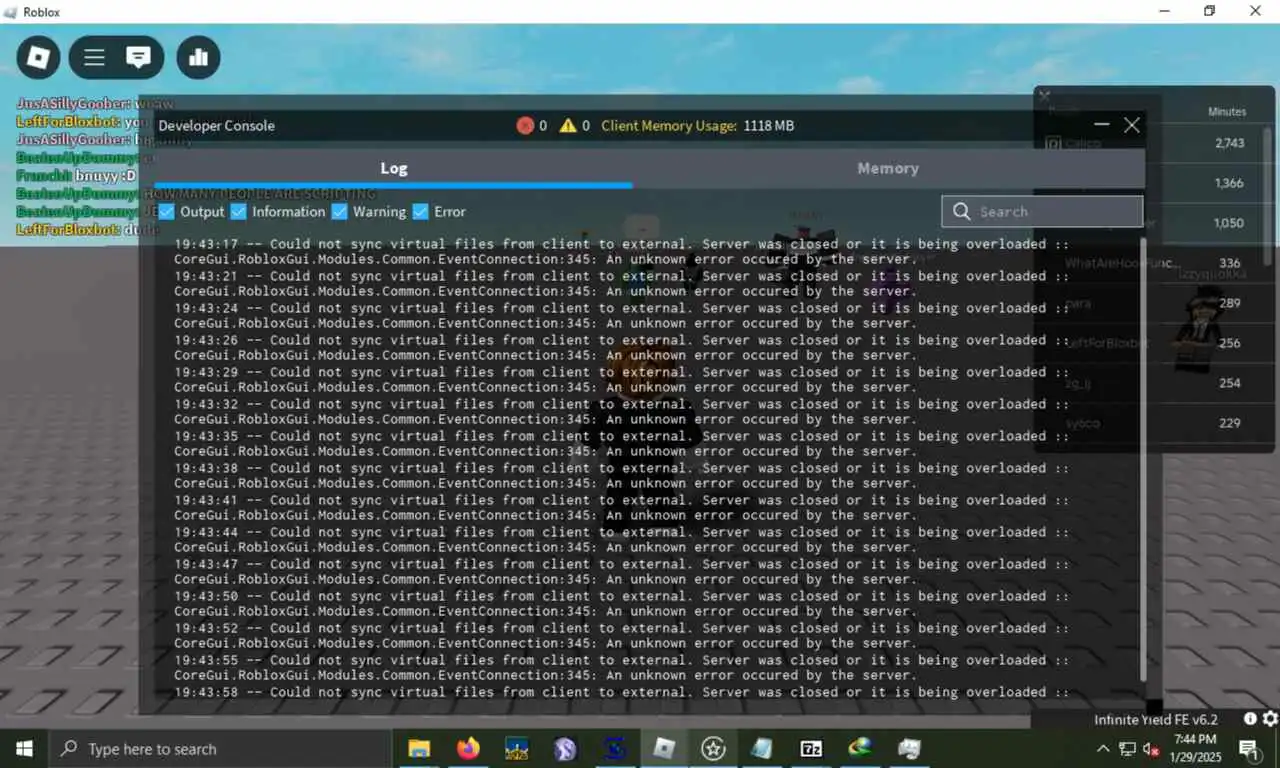Image resolution: width=1280 pixels, height=768 pixels.
Task: Click the Client Memory Usage label
Action: pyautogui.click(x=669, y=126)
